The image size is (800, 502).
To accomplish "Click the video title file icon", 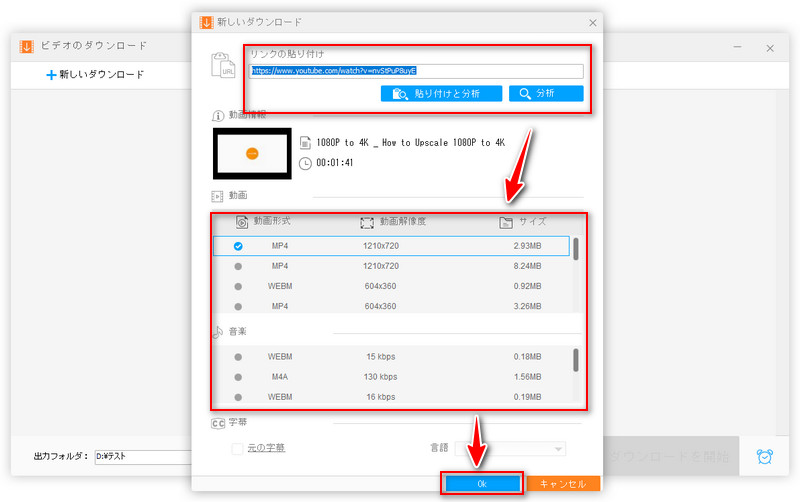I will click(x=305, y=143).
